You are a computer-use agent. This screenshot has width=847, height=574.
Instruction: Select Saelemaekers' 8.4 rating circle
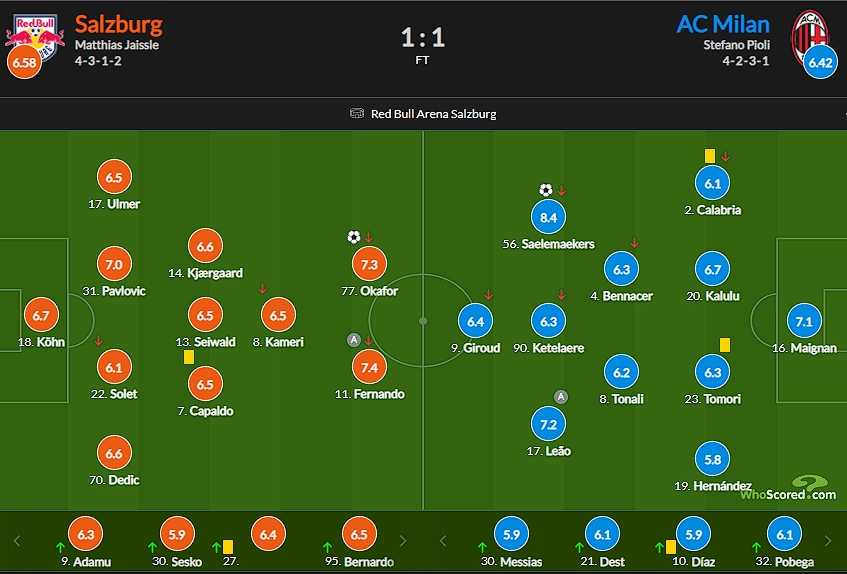548,217
